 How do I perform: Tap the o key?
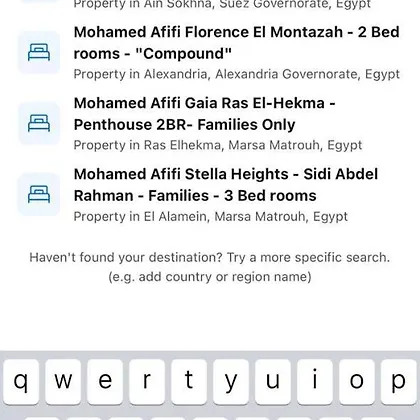(x=357, y=381)
